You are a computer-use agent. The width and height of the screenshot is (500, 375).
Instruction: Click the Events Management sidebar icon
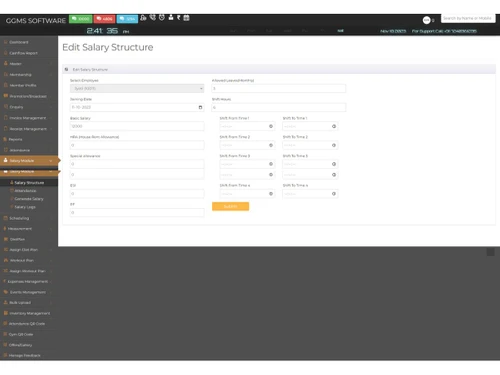click(6, 292)
